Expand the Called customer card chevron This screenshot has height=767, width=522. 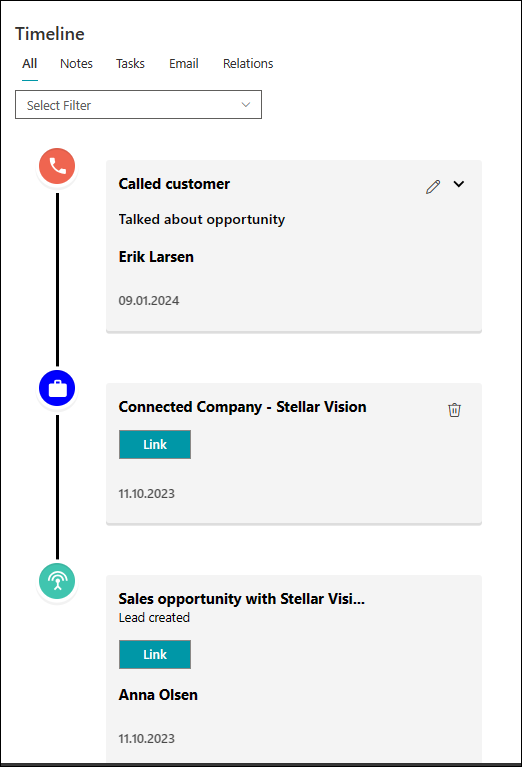459,184
